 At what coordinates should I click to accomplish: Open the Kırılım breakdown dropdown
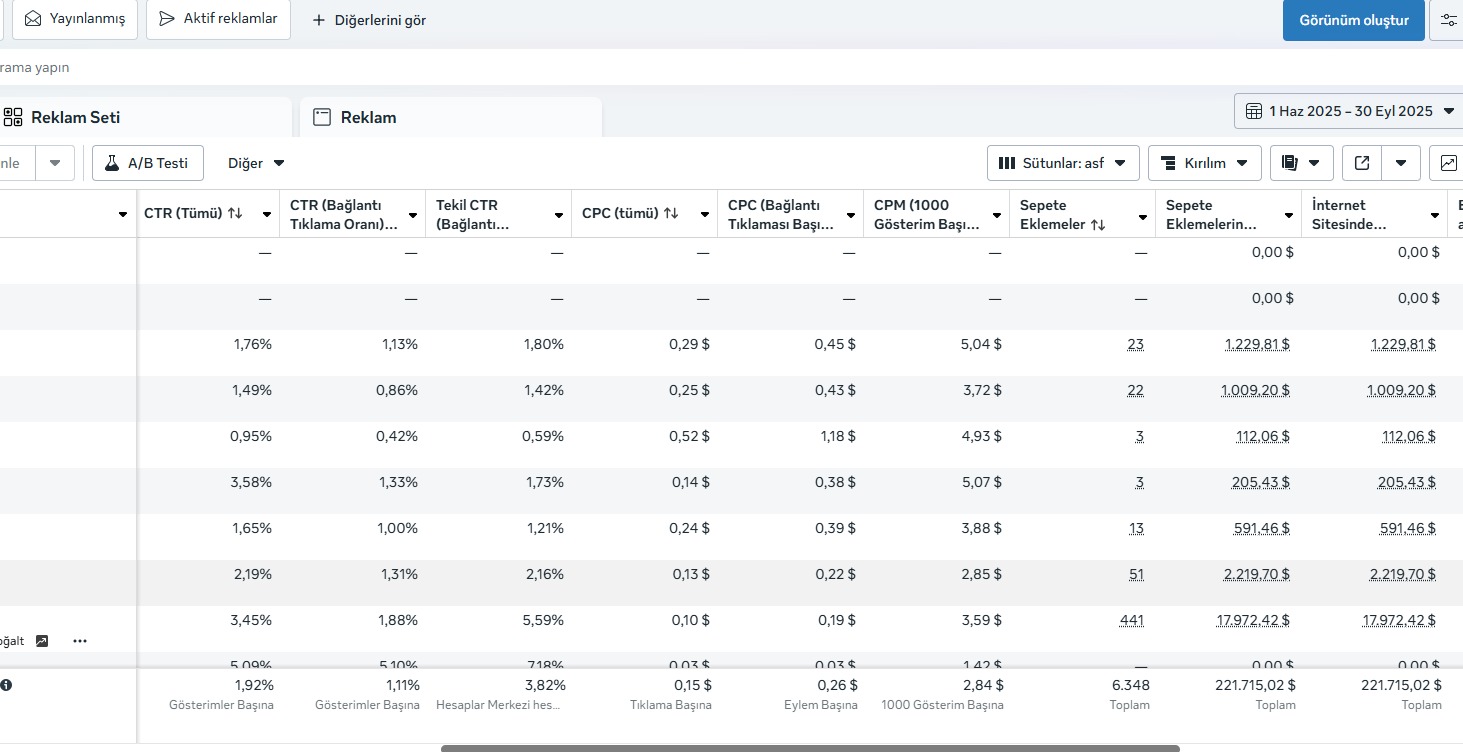[x=1204, y=163]
